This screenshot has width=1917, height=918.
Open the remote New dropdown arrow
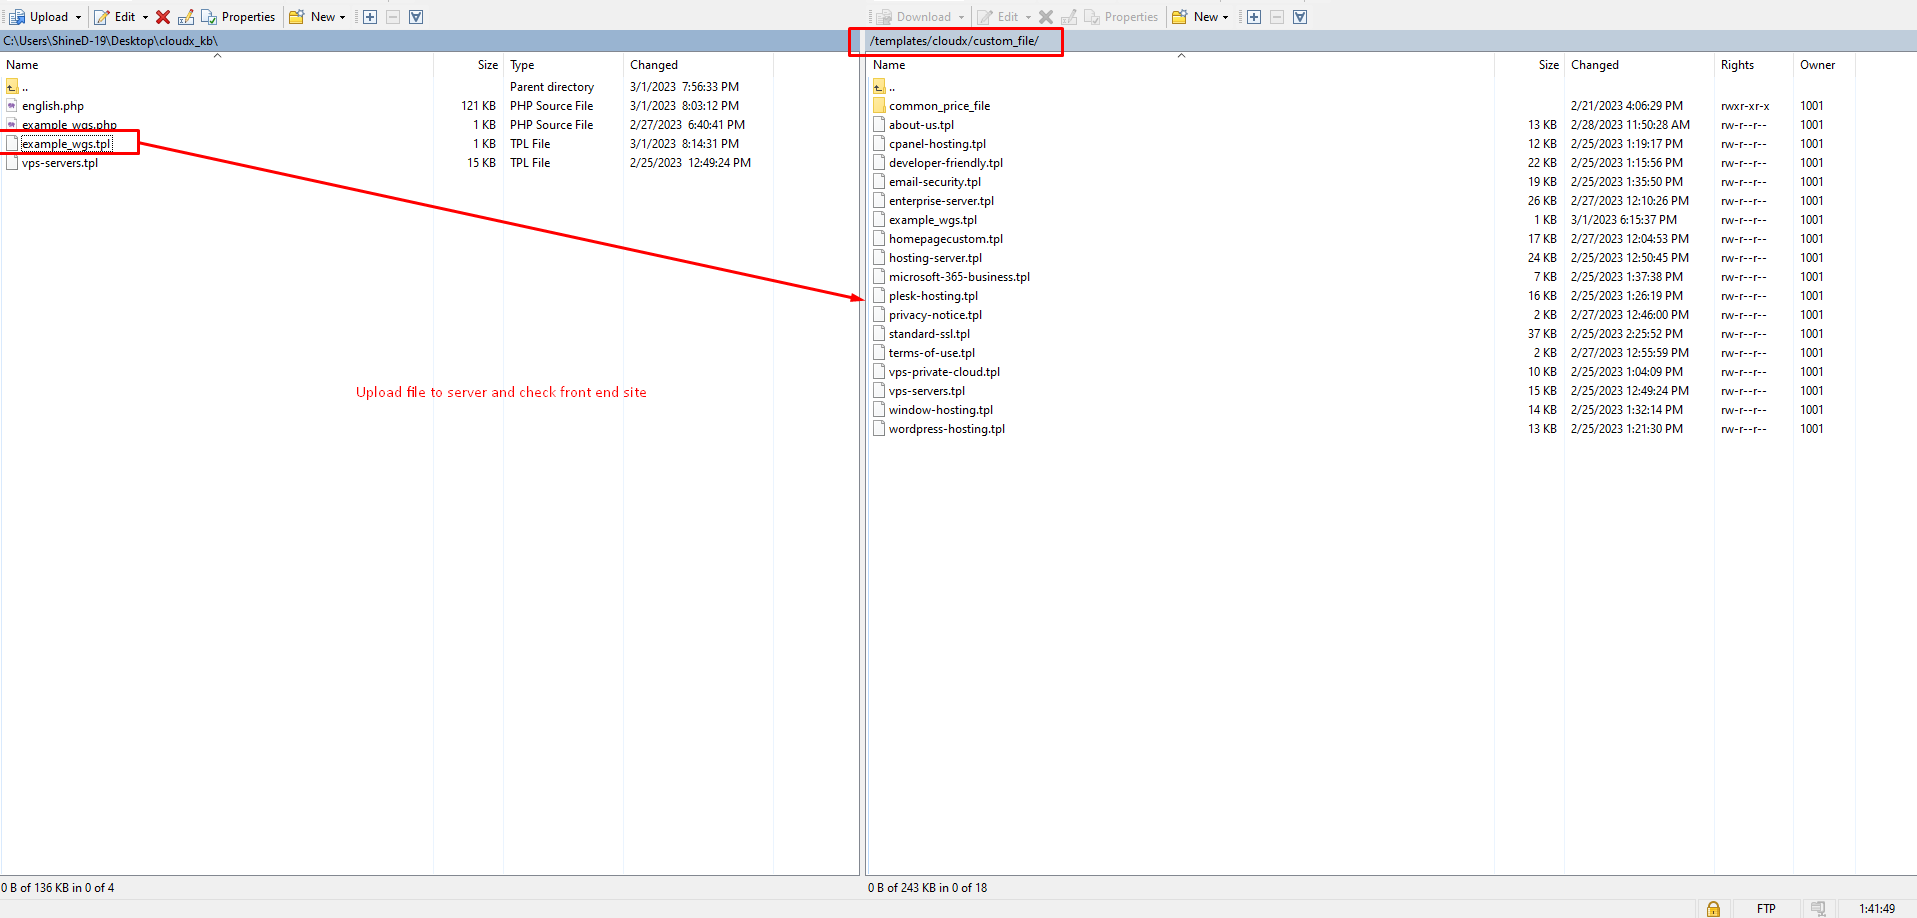point(1225,17)
